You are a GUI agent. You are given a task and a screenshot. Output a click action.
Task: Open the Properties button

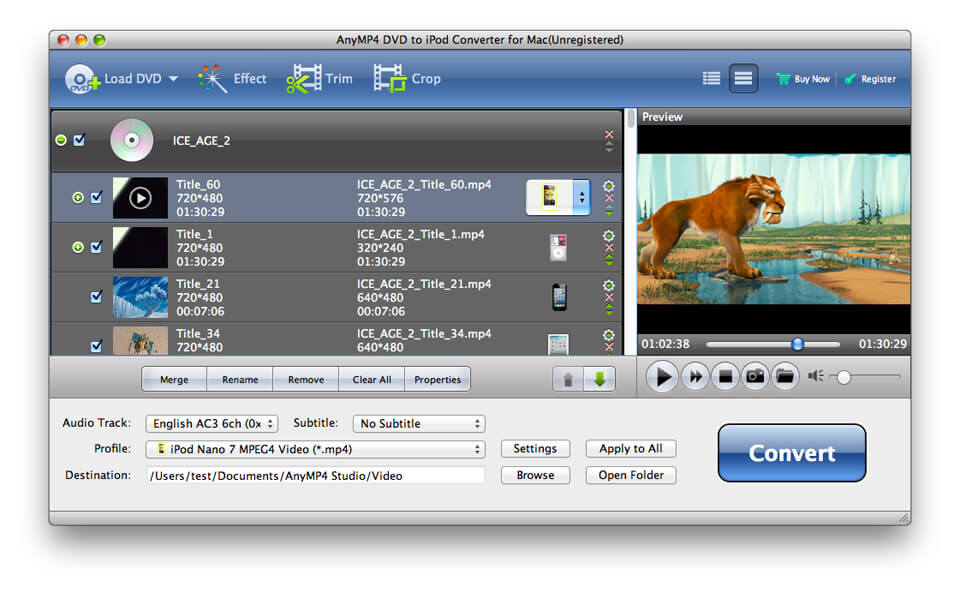point(437,379)
